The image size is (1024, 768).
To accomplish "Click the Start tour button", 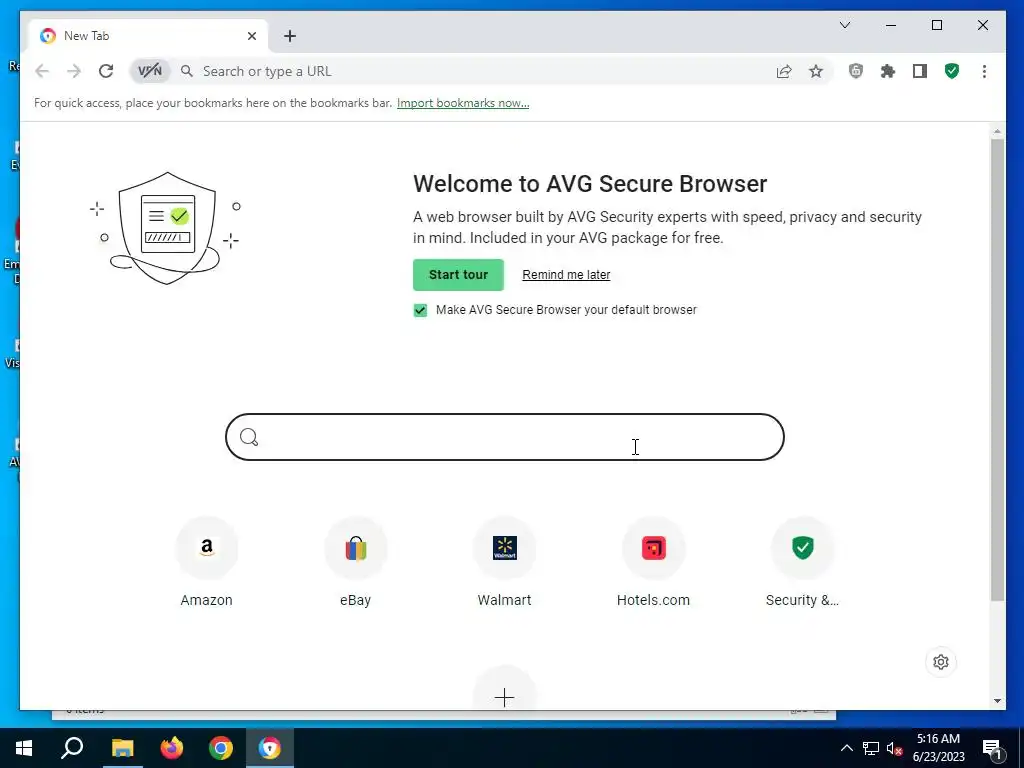I will coord(458,275).
